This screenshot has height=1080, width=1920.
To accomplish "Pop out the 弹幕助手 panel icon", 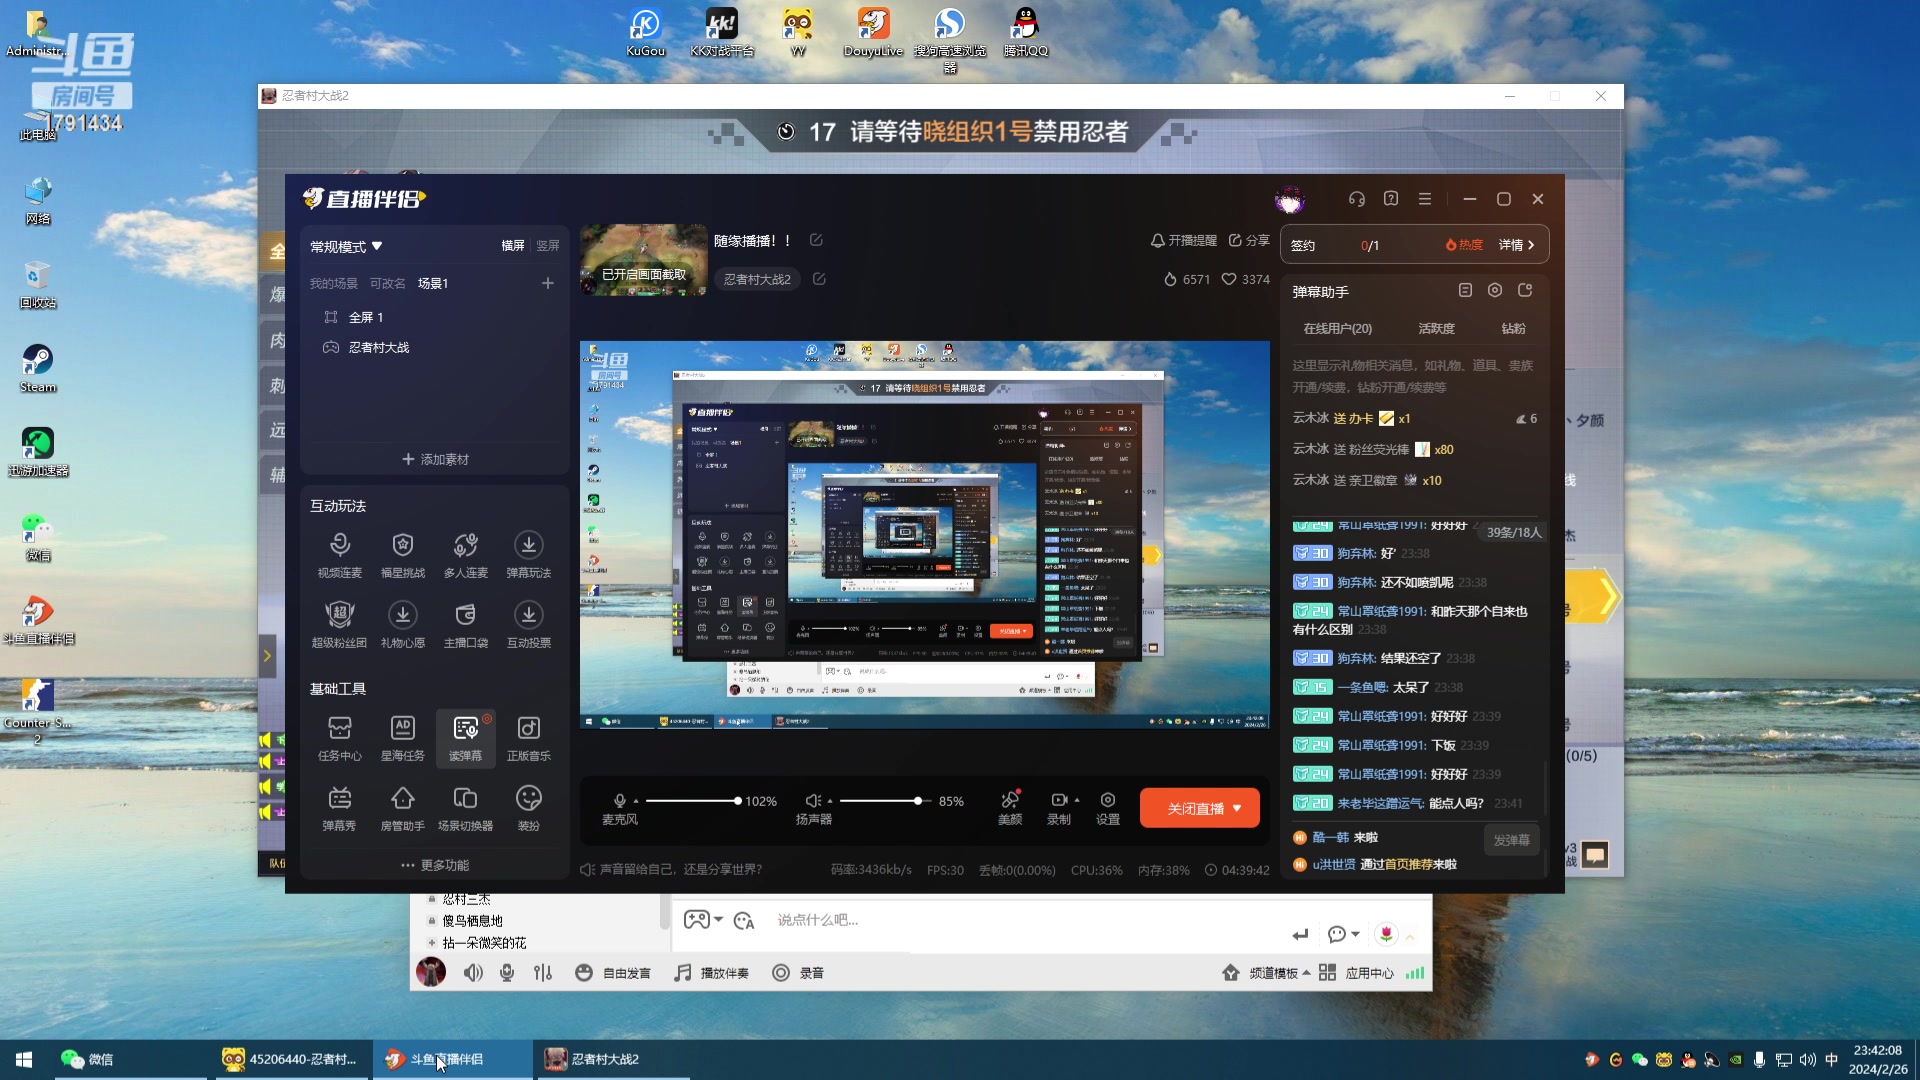I will tap(1525, 290).
